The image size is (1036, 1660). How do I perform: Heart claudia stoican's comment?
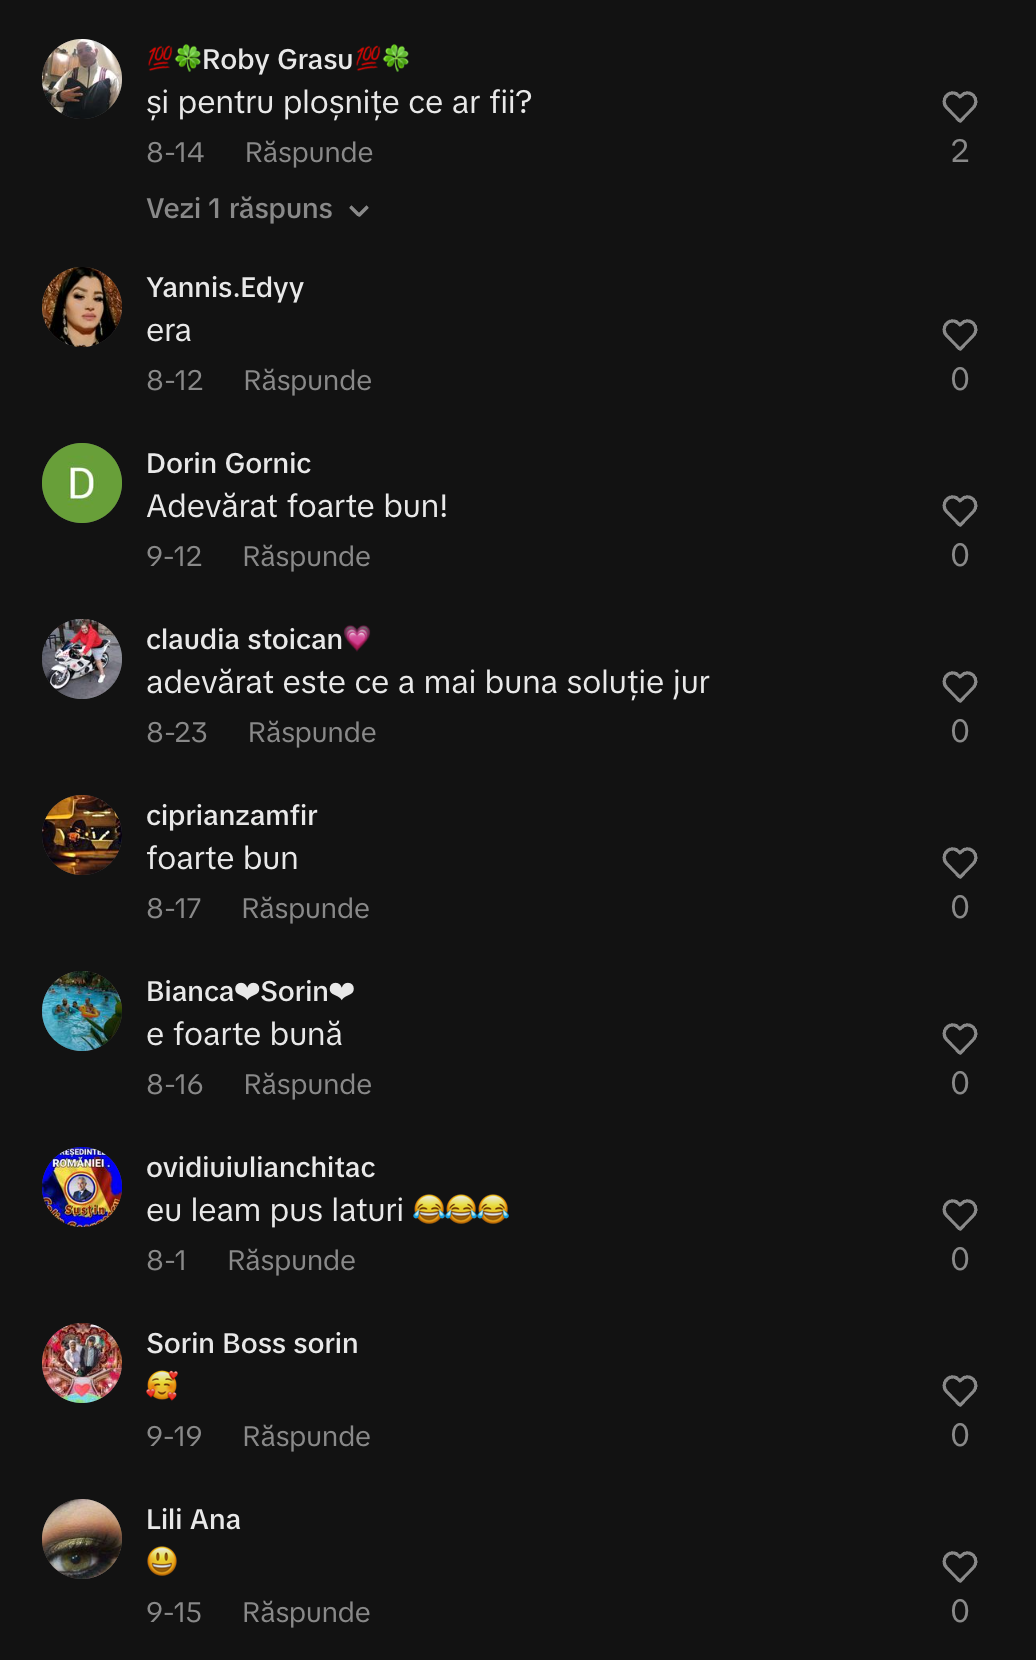pyautogui.click(x=959, y=687)
